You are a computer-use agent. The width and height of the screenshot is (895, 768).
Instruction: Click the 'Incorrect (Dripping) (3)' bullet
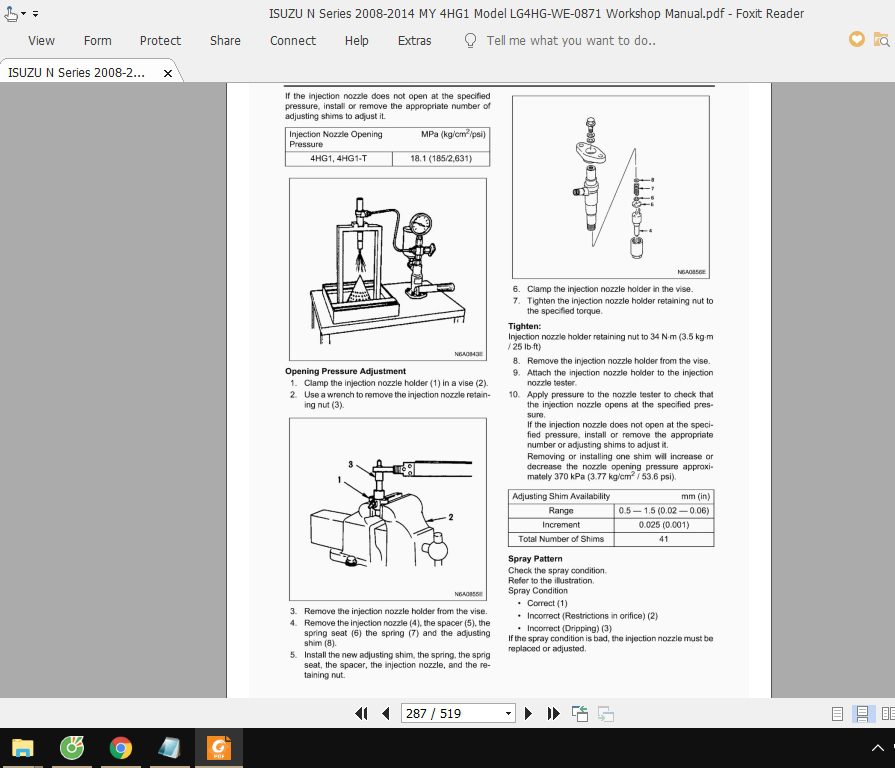click(x=569, y=628)
